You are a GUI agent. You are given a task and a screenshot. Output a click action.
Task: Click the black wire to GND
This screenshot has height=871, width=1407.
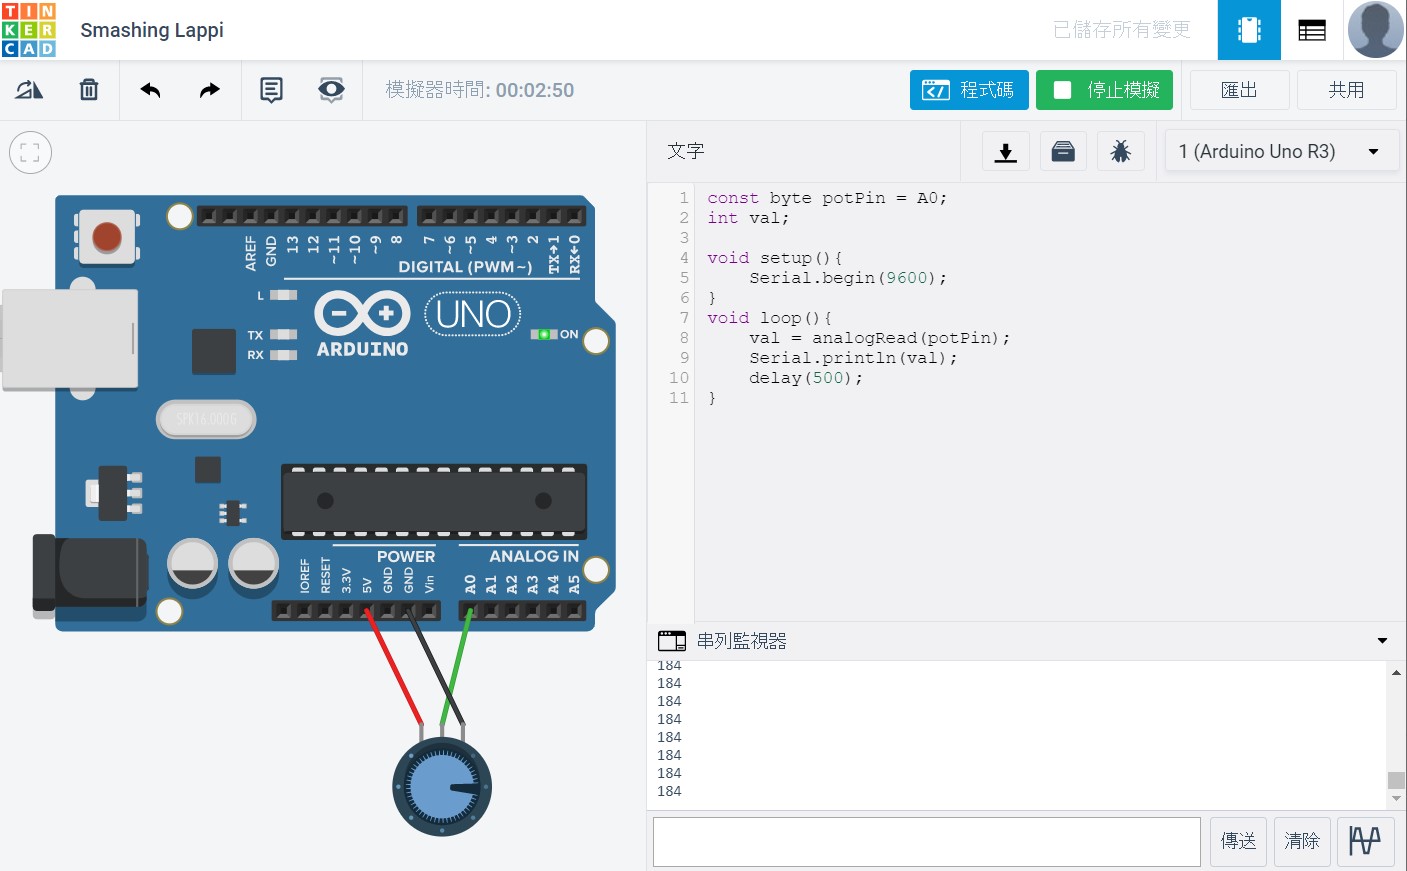(435, 667)
